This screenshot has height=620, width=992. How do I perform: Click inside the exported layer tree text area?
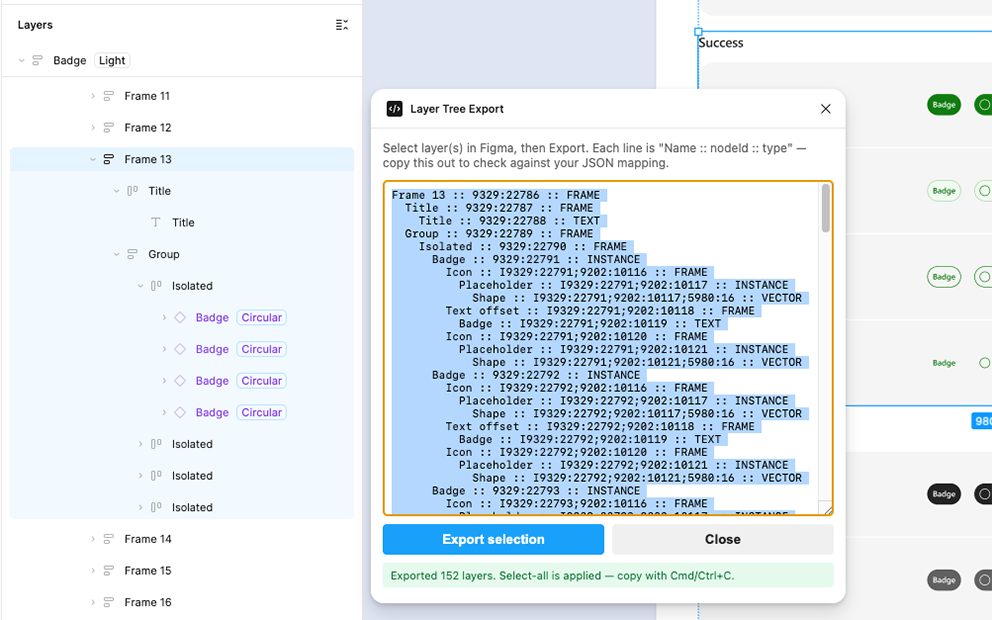click(607, 349)
